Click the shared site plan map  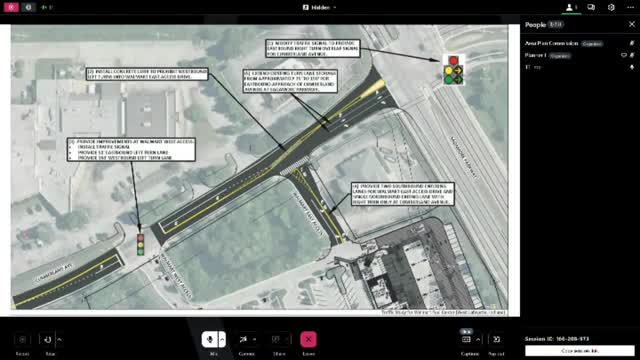[x=260, y=170]
